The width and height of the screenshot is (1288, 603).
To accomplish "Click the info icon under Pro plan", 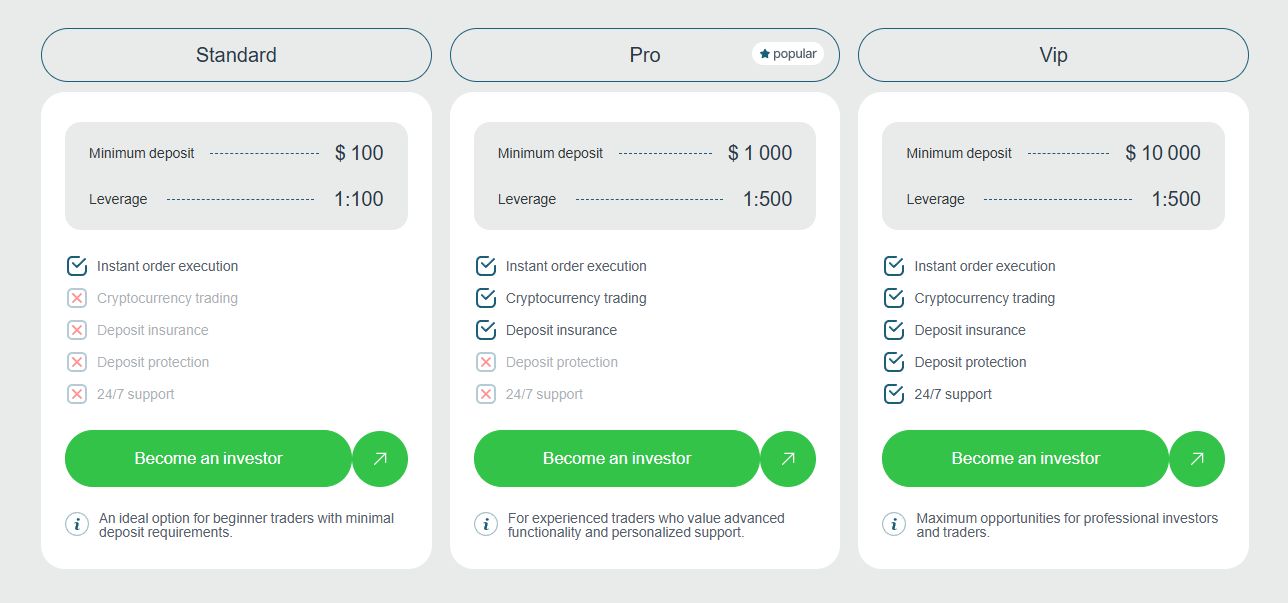I will pyautogui.click(x=486, y=524).
